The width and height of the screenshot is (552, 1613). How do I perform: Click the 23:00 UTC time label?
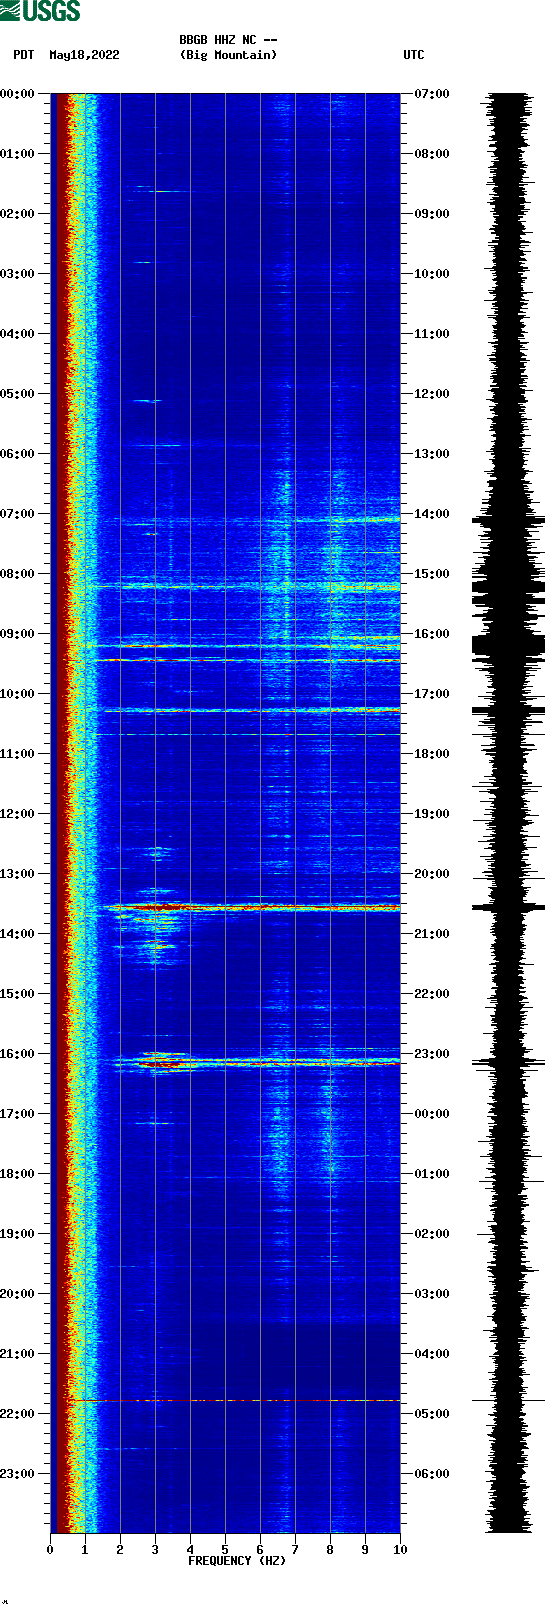click(432, 1054)
